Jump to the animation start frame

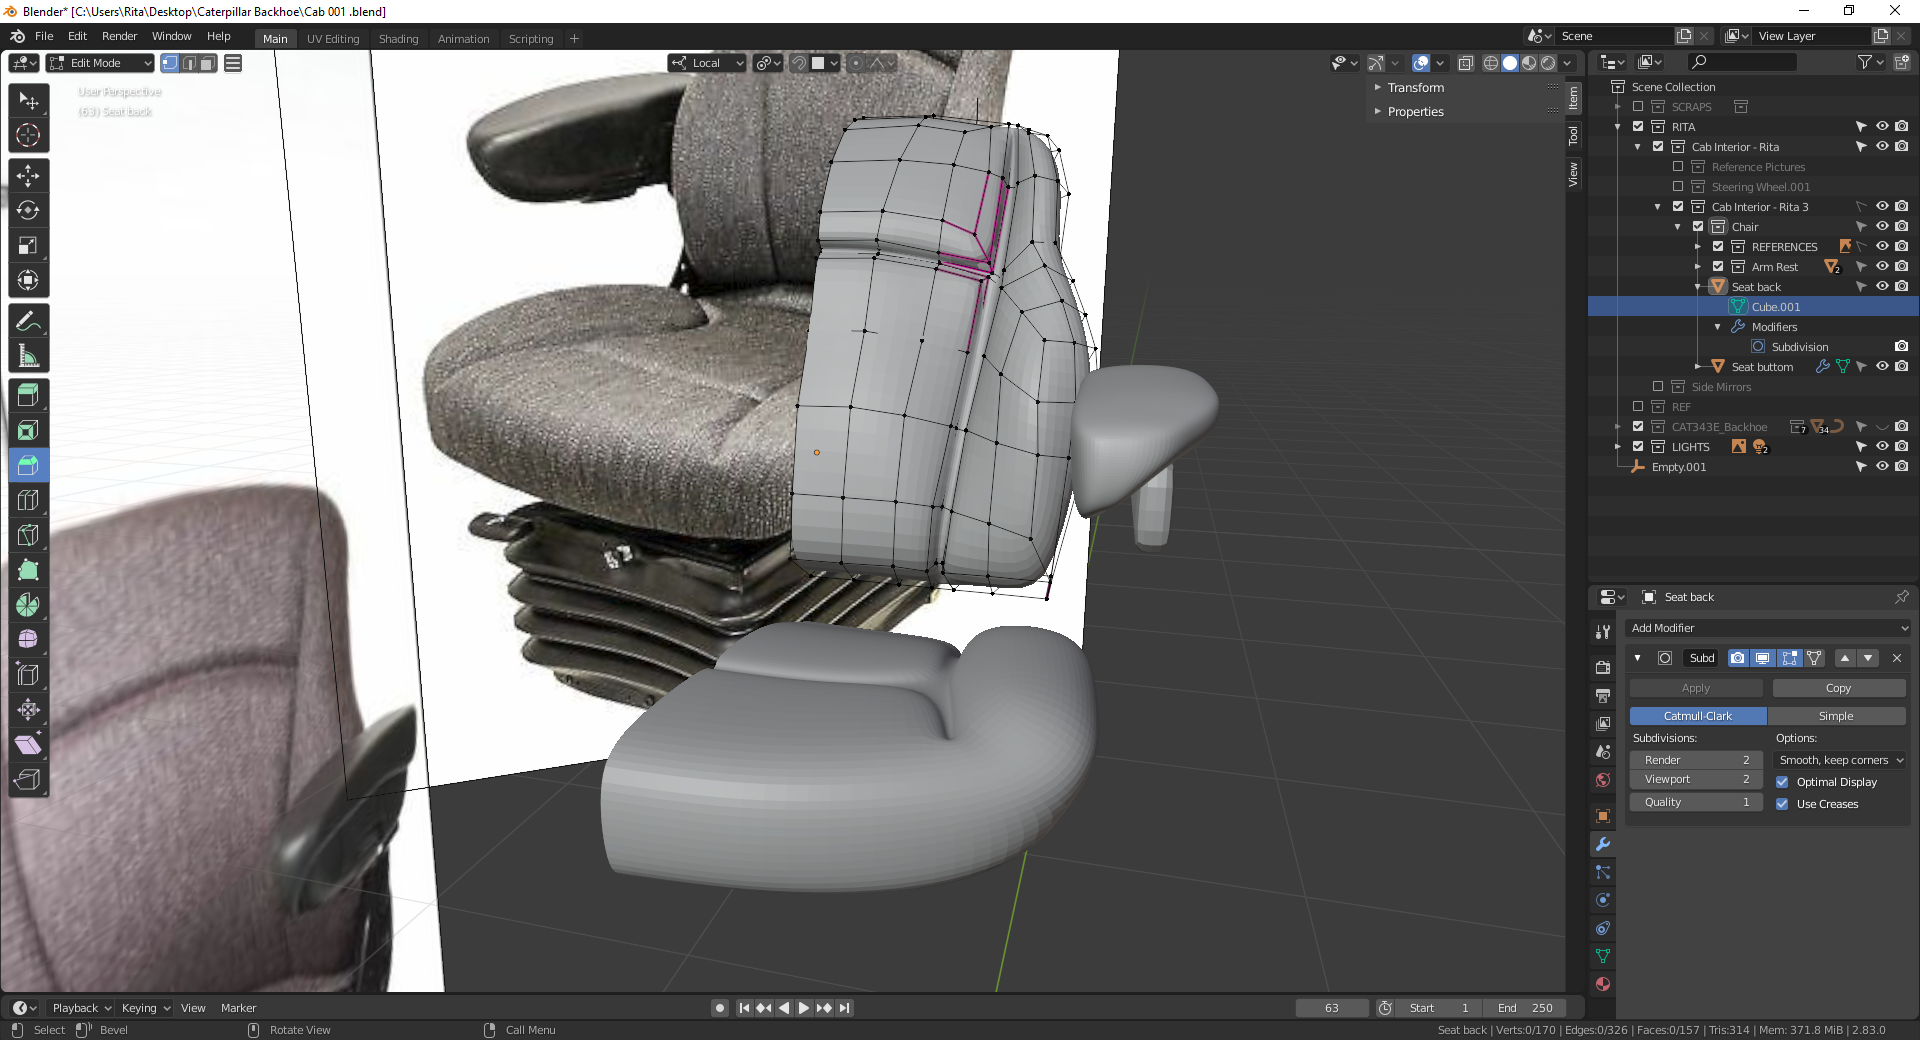click(x=744, y=1008)
